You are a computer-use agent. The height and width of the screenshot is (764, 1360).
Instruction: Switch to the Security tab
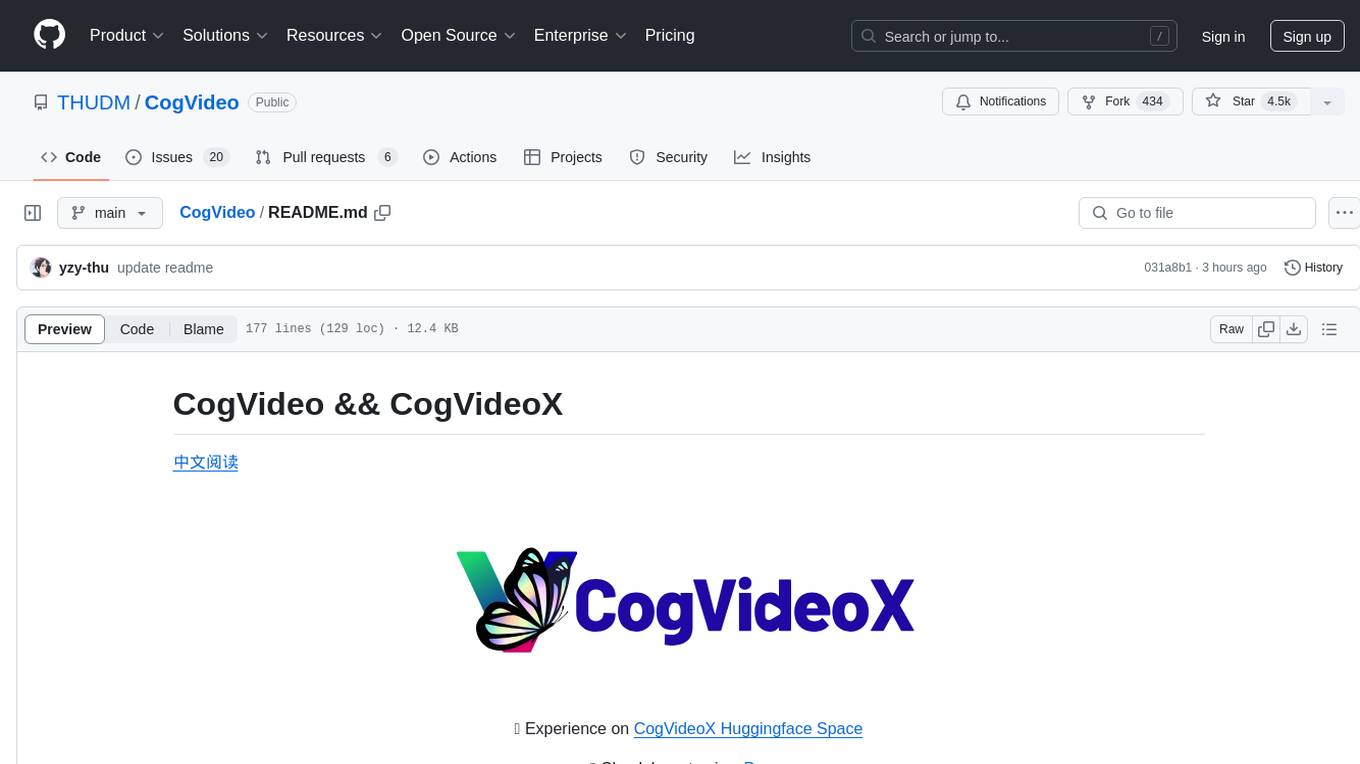coord(668,157)
